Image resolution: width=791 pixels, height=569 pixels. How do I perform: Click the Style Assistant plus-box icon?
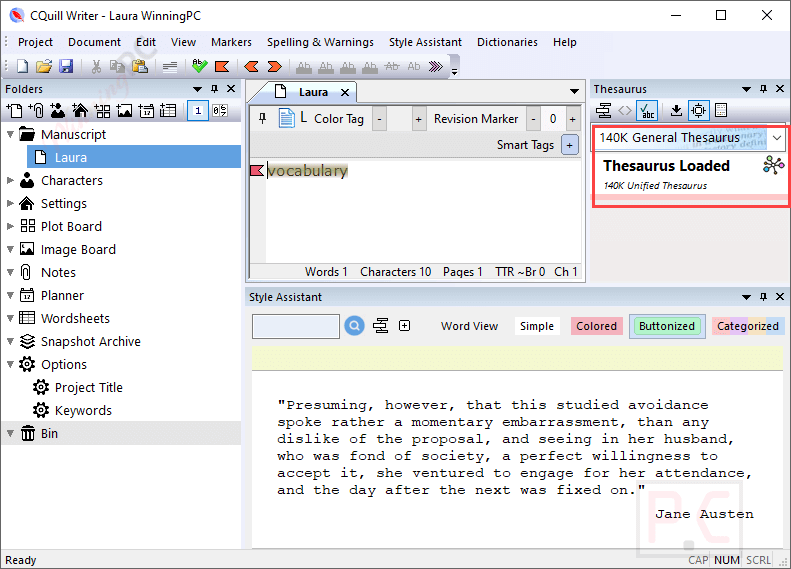point(405,326)
